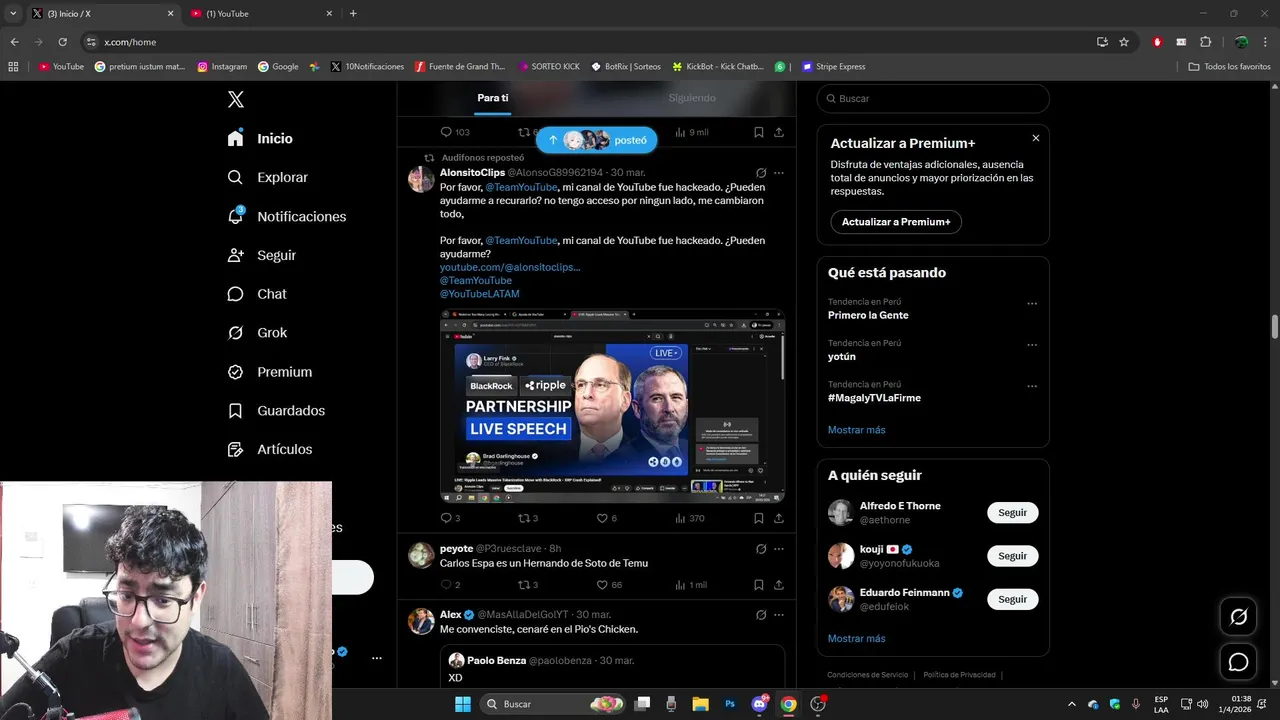
Task: Open Inicio home in sidebar
Action: (x=260, y=139)
